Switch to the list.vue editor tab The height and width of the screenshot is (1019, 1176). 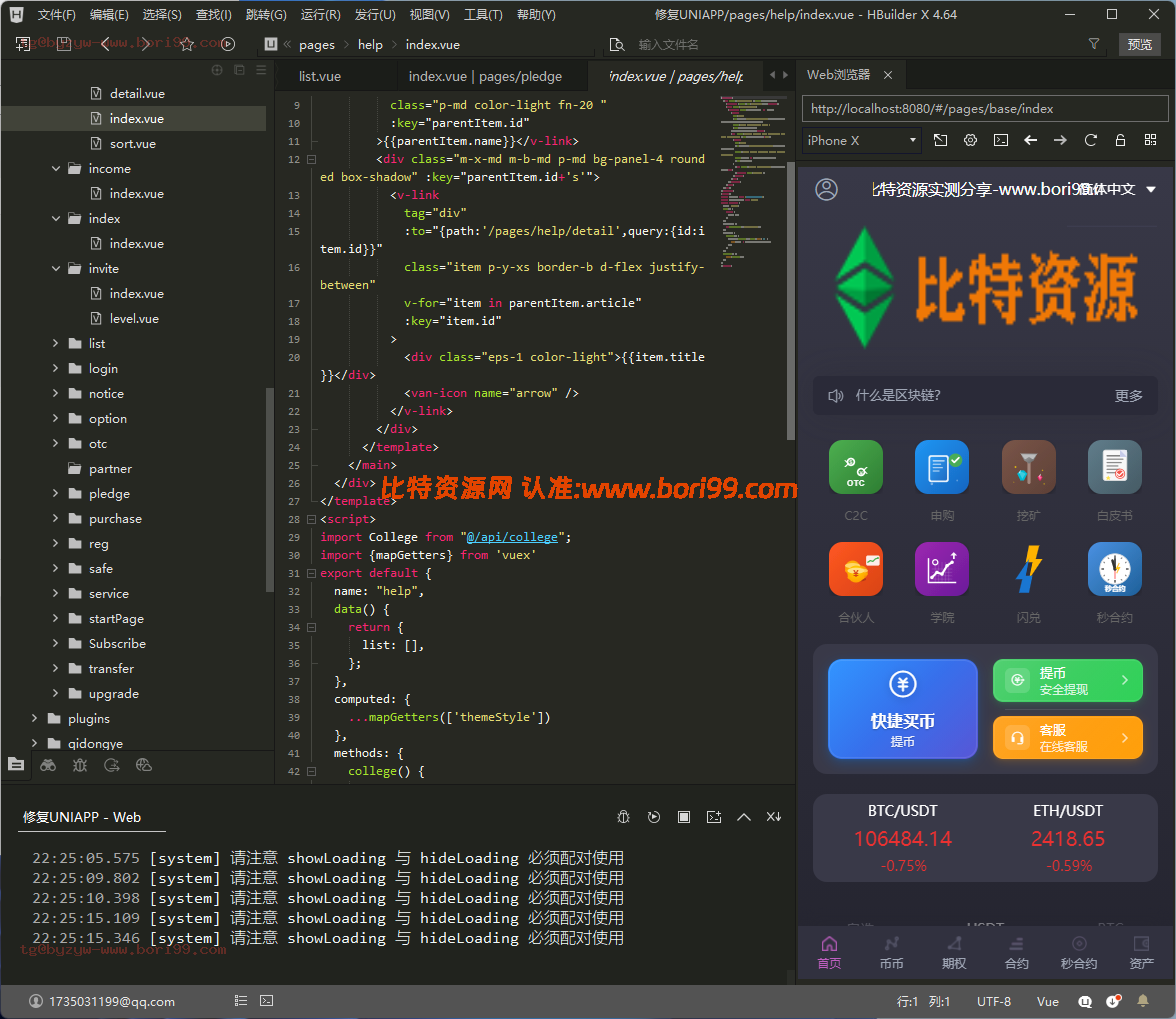[320, 76]
